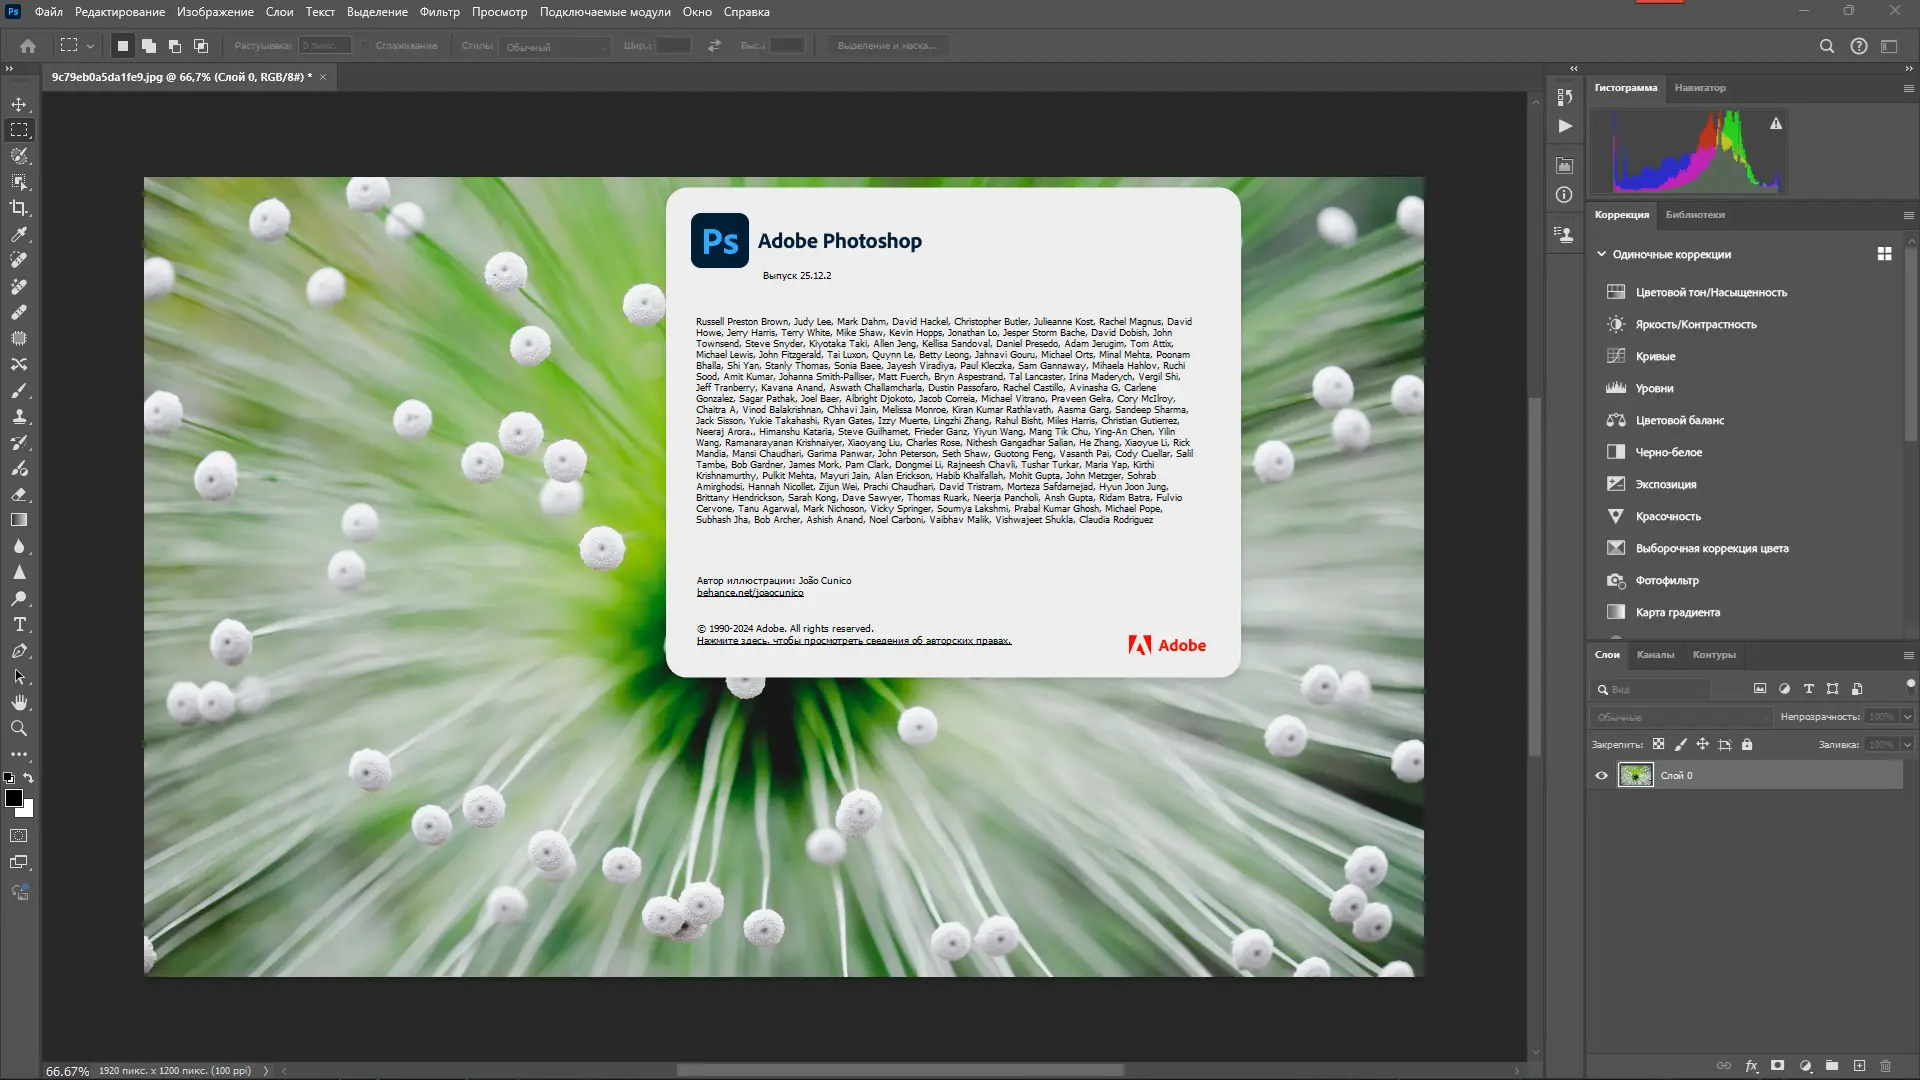Switch to the Каналы tab
The width and height of the screenshot is (1920, 1080).
pyautogui.click(x=1655, y=655)
